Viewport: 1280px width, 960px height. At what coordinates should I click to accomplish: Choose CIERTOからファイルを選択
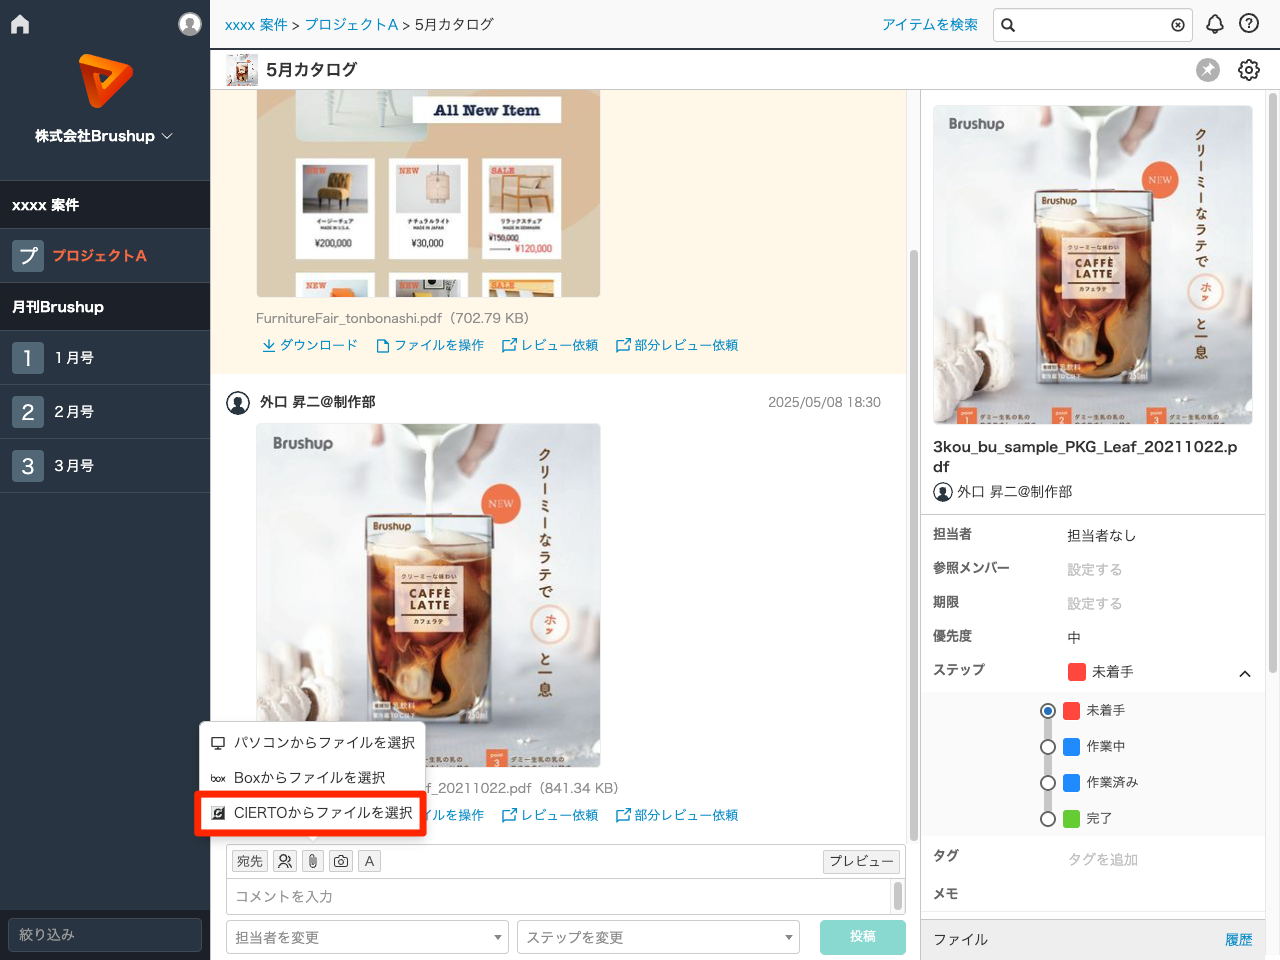point(311,813)
